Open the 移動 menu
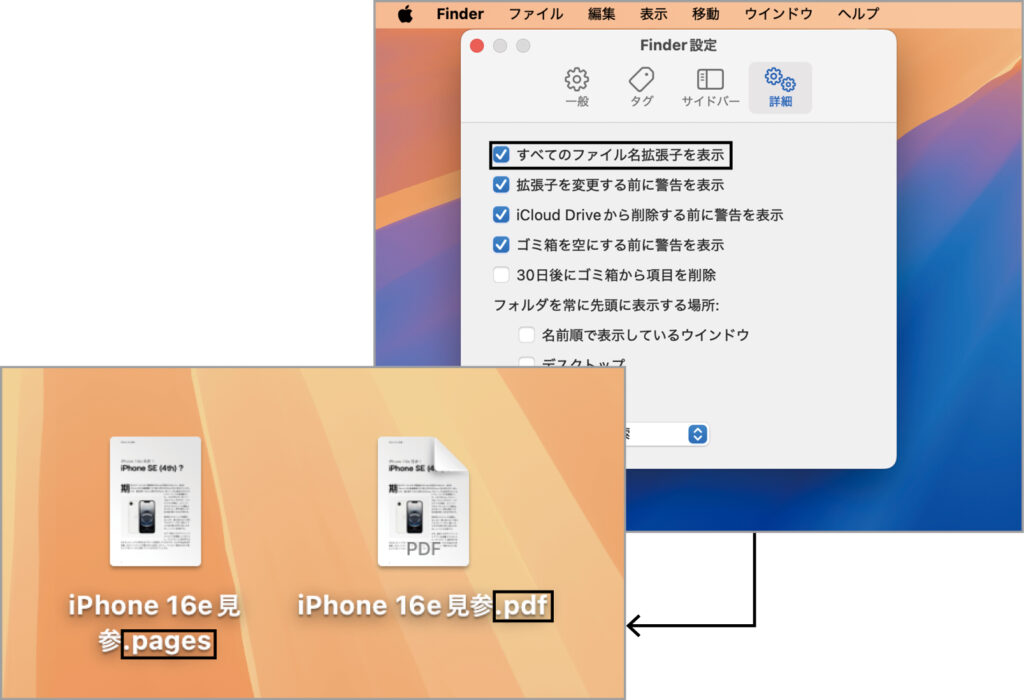 tap(705, 14)
